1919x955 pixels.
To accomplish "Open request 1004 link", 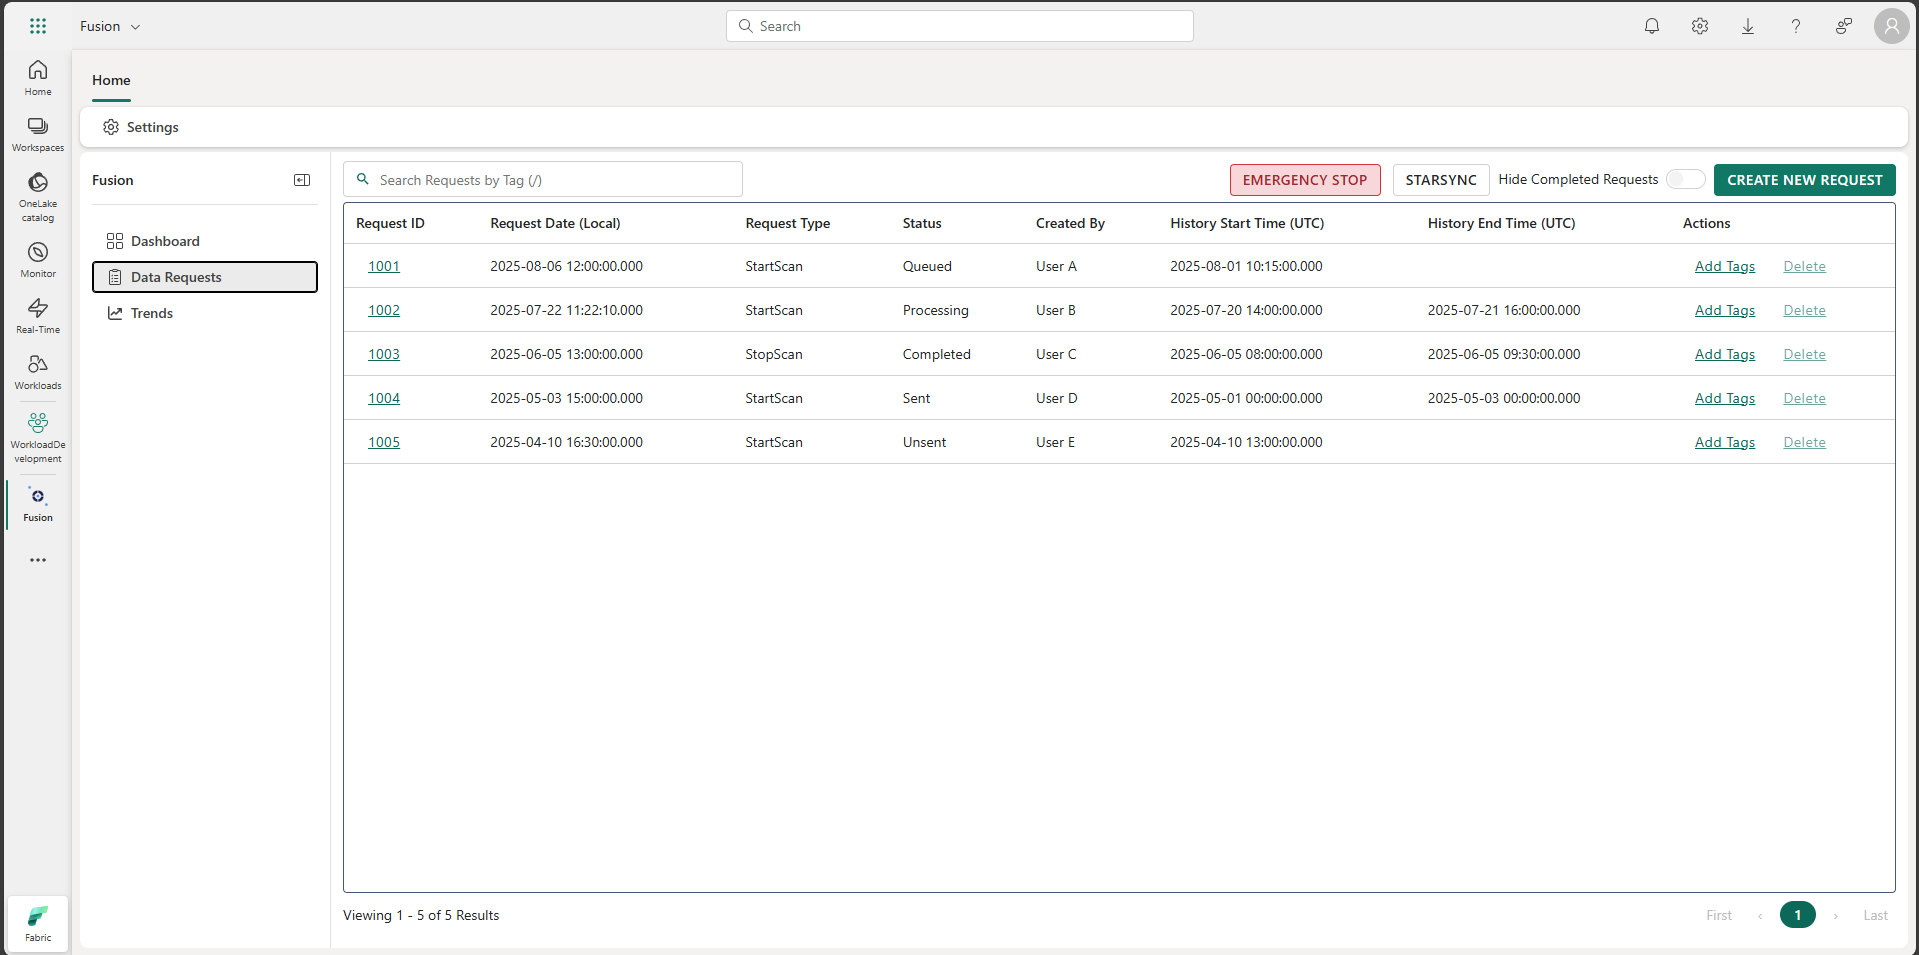I will click(384, 398).
